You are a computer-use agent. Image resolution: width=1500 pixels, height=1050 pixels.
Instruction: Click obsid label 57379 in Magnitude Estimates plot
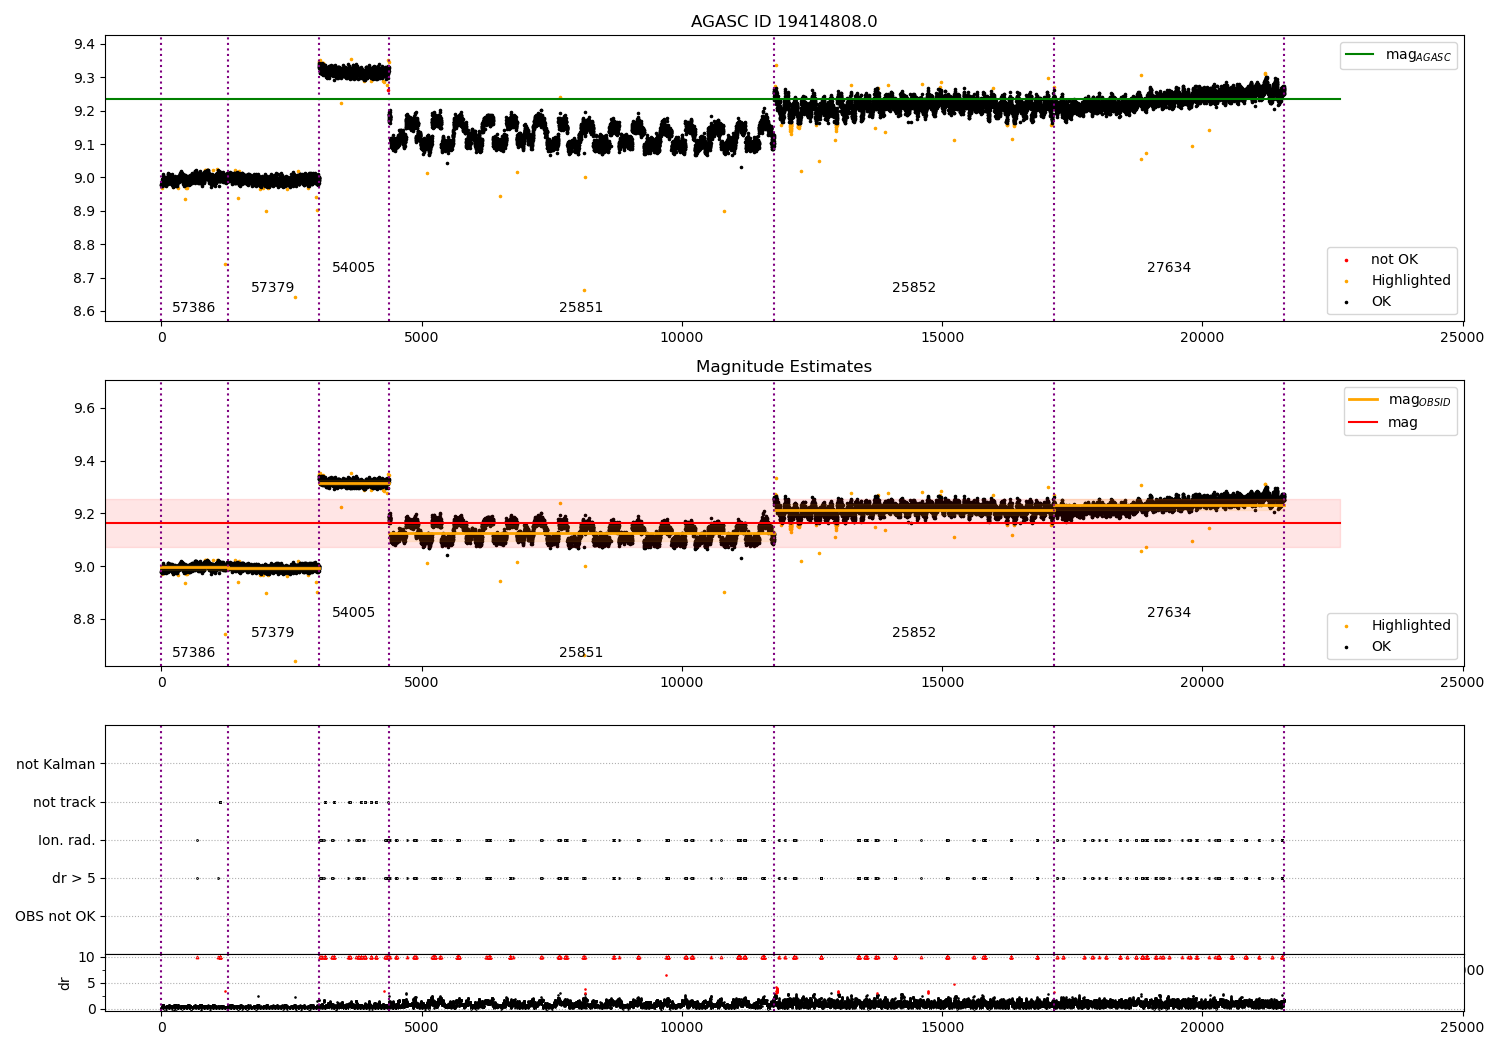coord(272,633)
